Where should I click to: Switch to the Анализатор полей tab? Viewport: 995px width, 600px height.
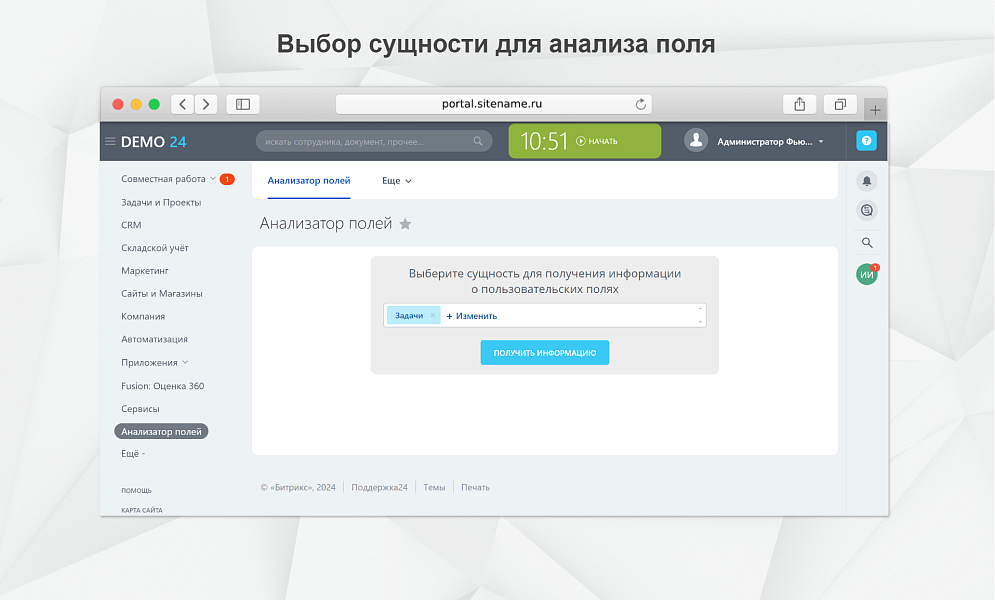pos(309,181)
